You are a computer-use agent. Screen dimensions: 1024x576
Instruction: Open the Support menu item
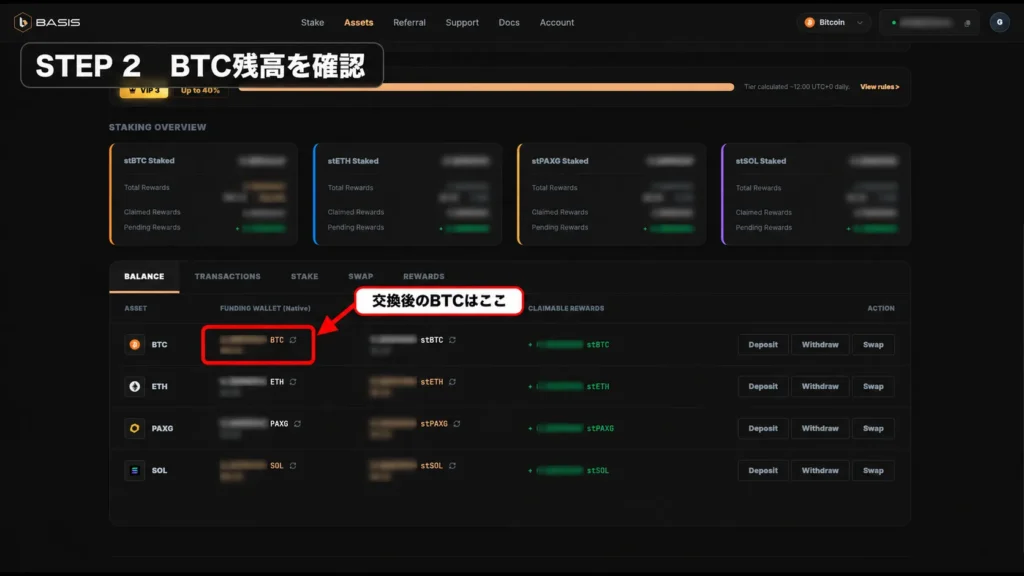462,22
